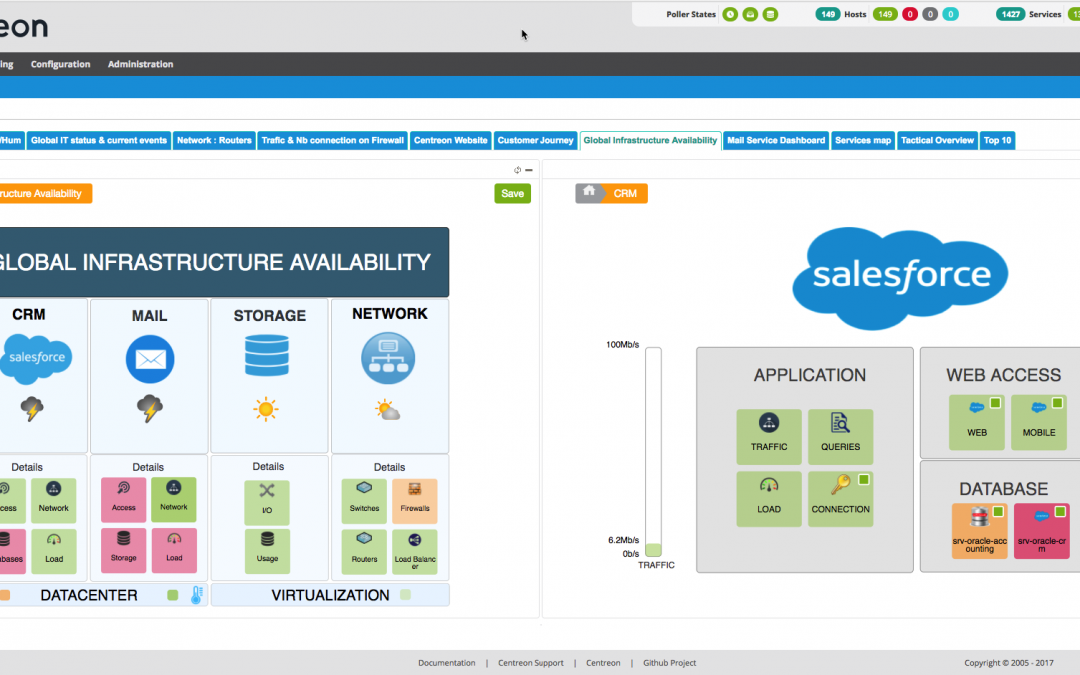Click the grey hosts unreachable badge
This screenshot has width=1080, height=675.
coord(930,14)
